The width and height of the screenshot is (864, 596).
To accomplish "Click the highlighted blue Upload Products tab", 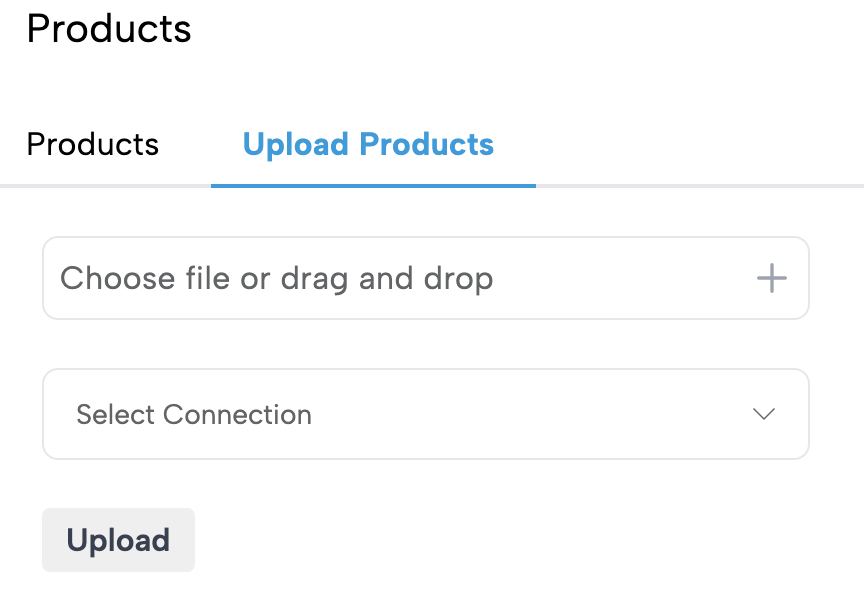I will (x=368, y=144).
